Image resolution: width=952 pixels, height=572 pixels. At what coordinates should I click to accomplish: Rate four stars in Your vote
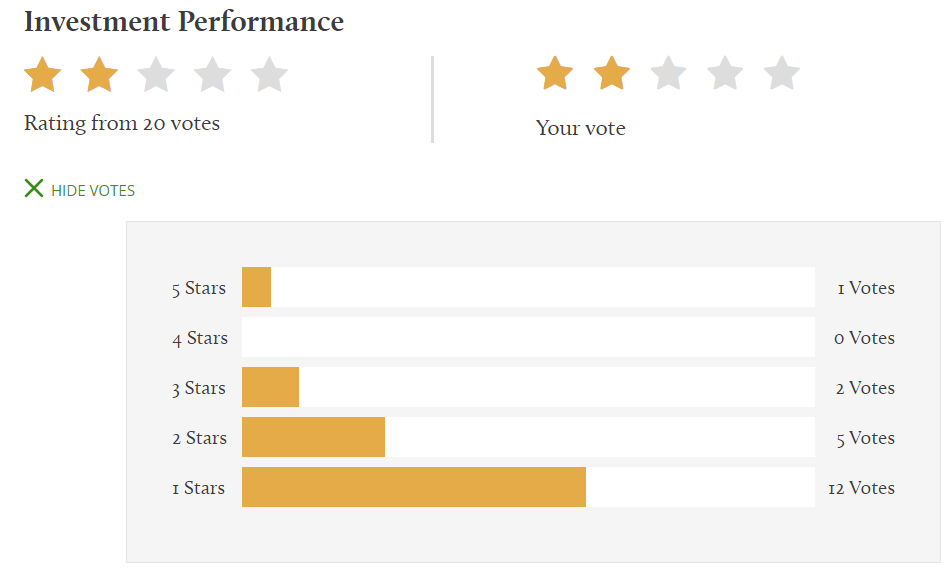(725, 73)
